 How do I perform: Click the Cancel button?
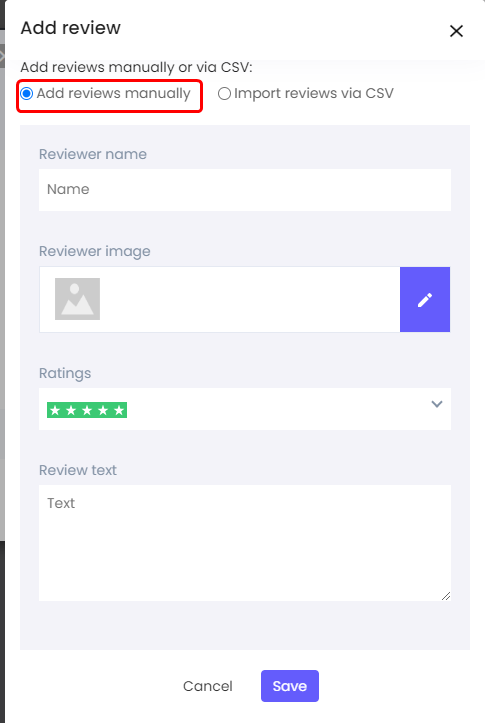coord(207,686)
